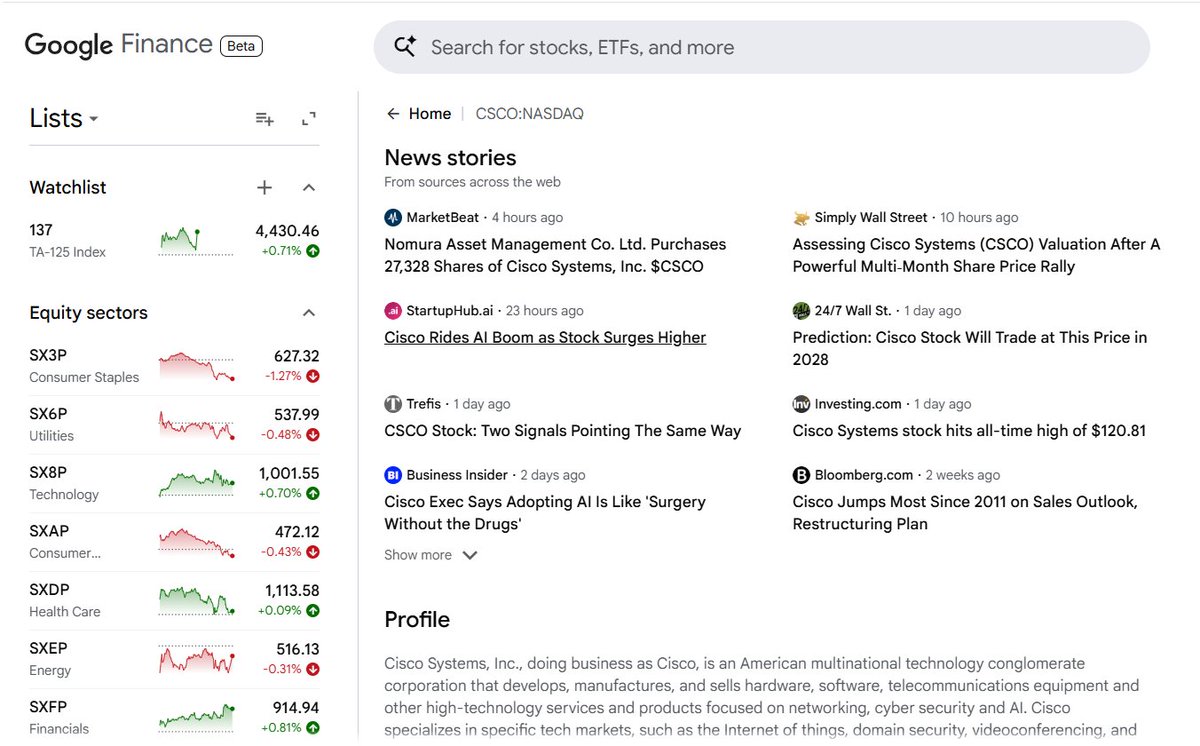Open the Lists dropdown menu
1200x746 pixels.
64,118
